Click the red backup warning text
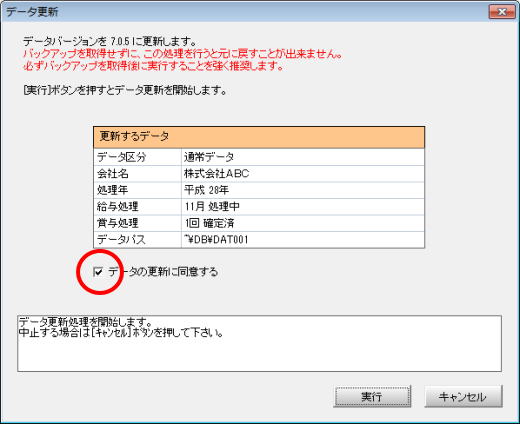 (x=183, y=60)
